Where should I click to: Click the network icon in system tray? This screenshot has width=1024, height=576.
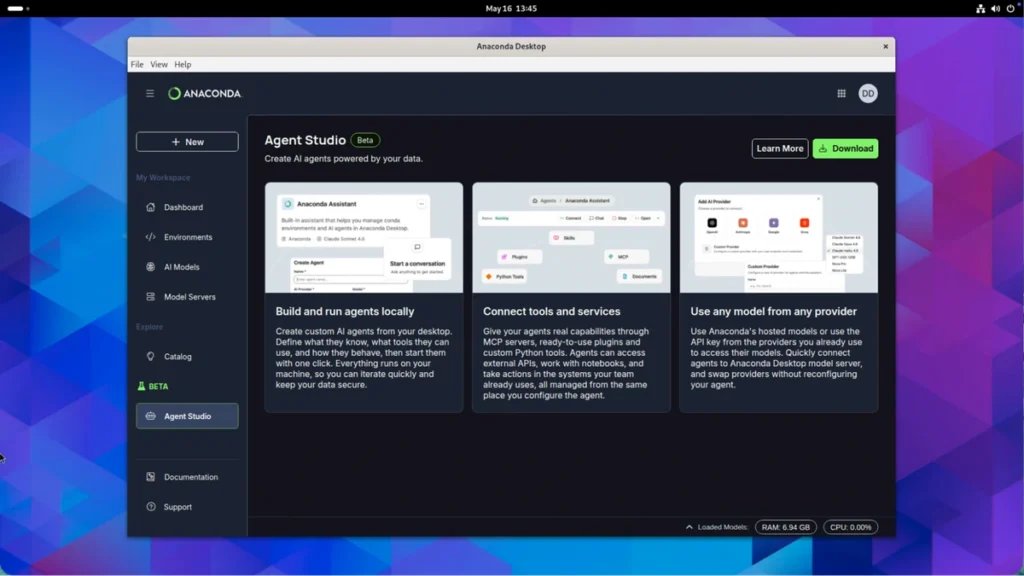pyautogui.click(x=980, y=8)
